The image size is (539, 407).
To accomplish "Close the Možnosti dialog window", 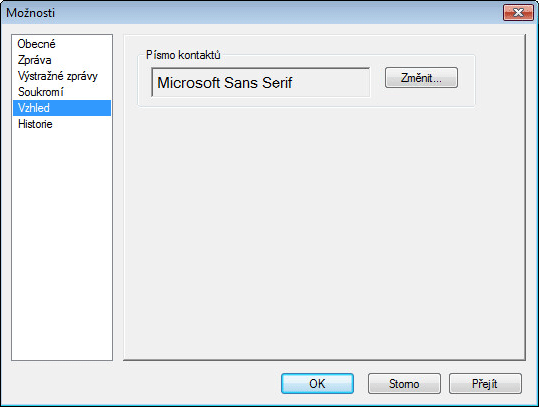I will (518, 13).
